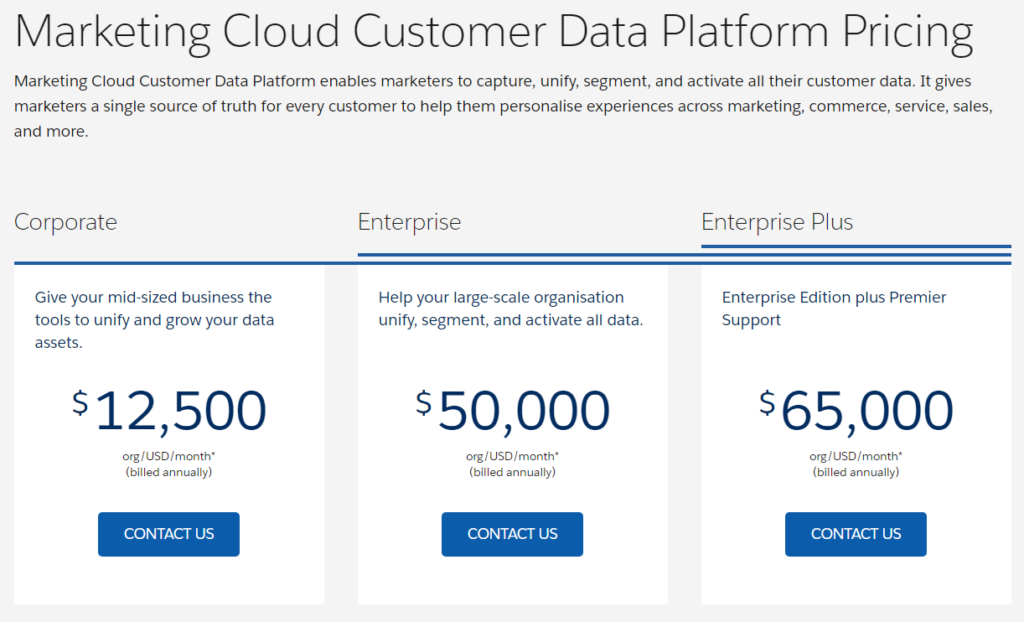Click CONTACT US under the Enterprise plan
Image resolution: width=1024 pixels, height=622 pixels.
pos(512,534)
